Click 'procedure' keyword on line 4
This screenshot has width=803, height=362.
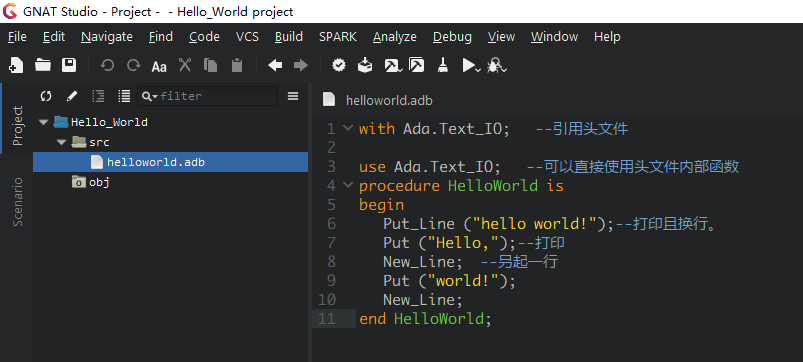coord(399,185)
